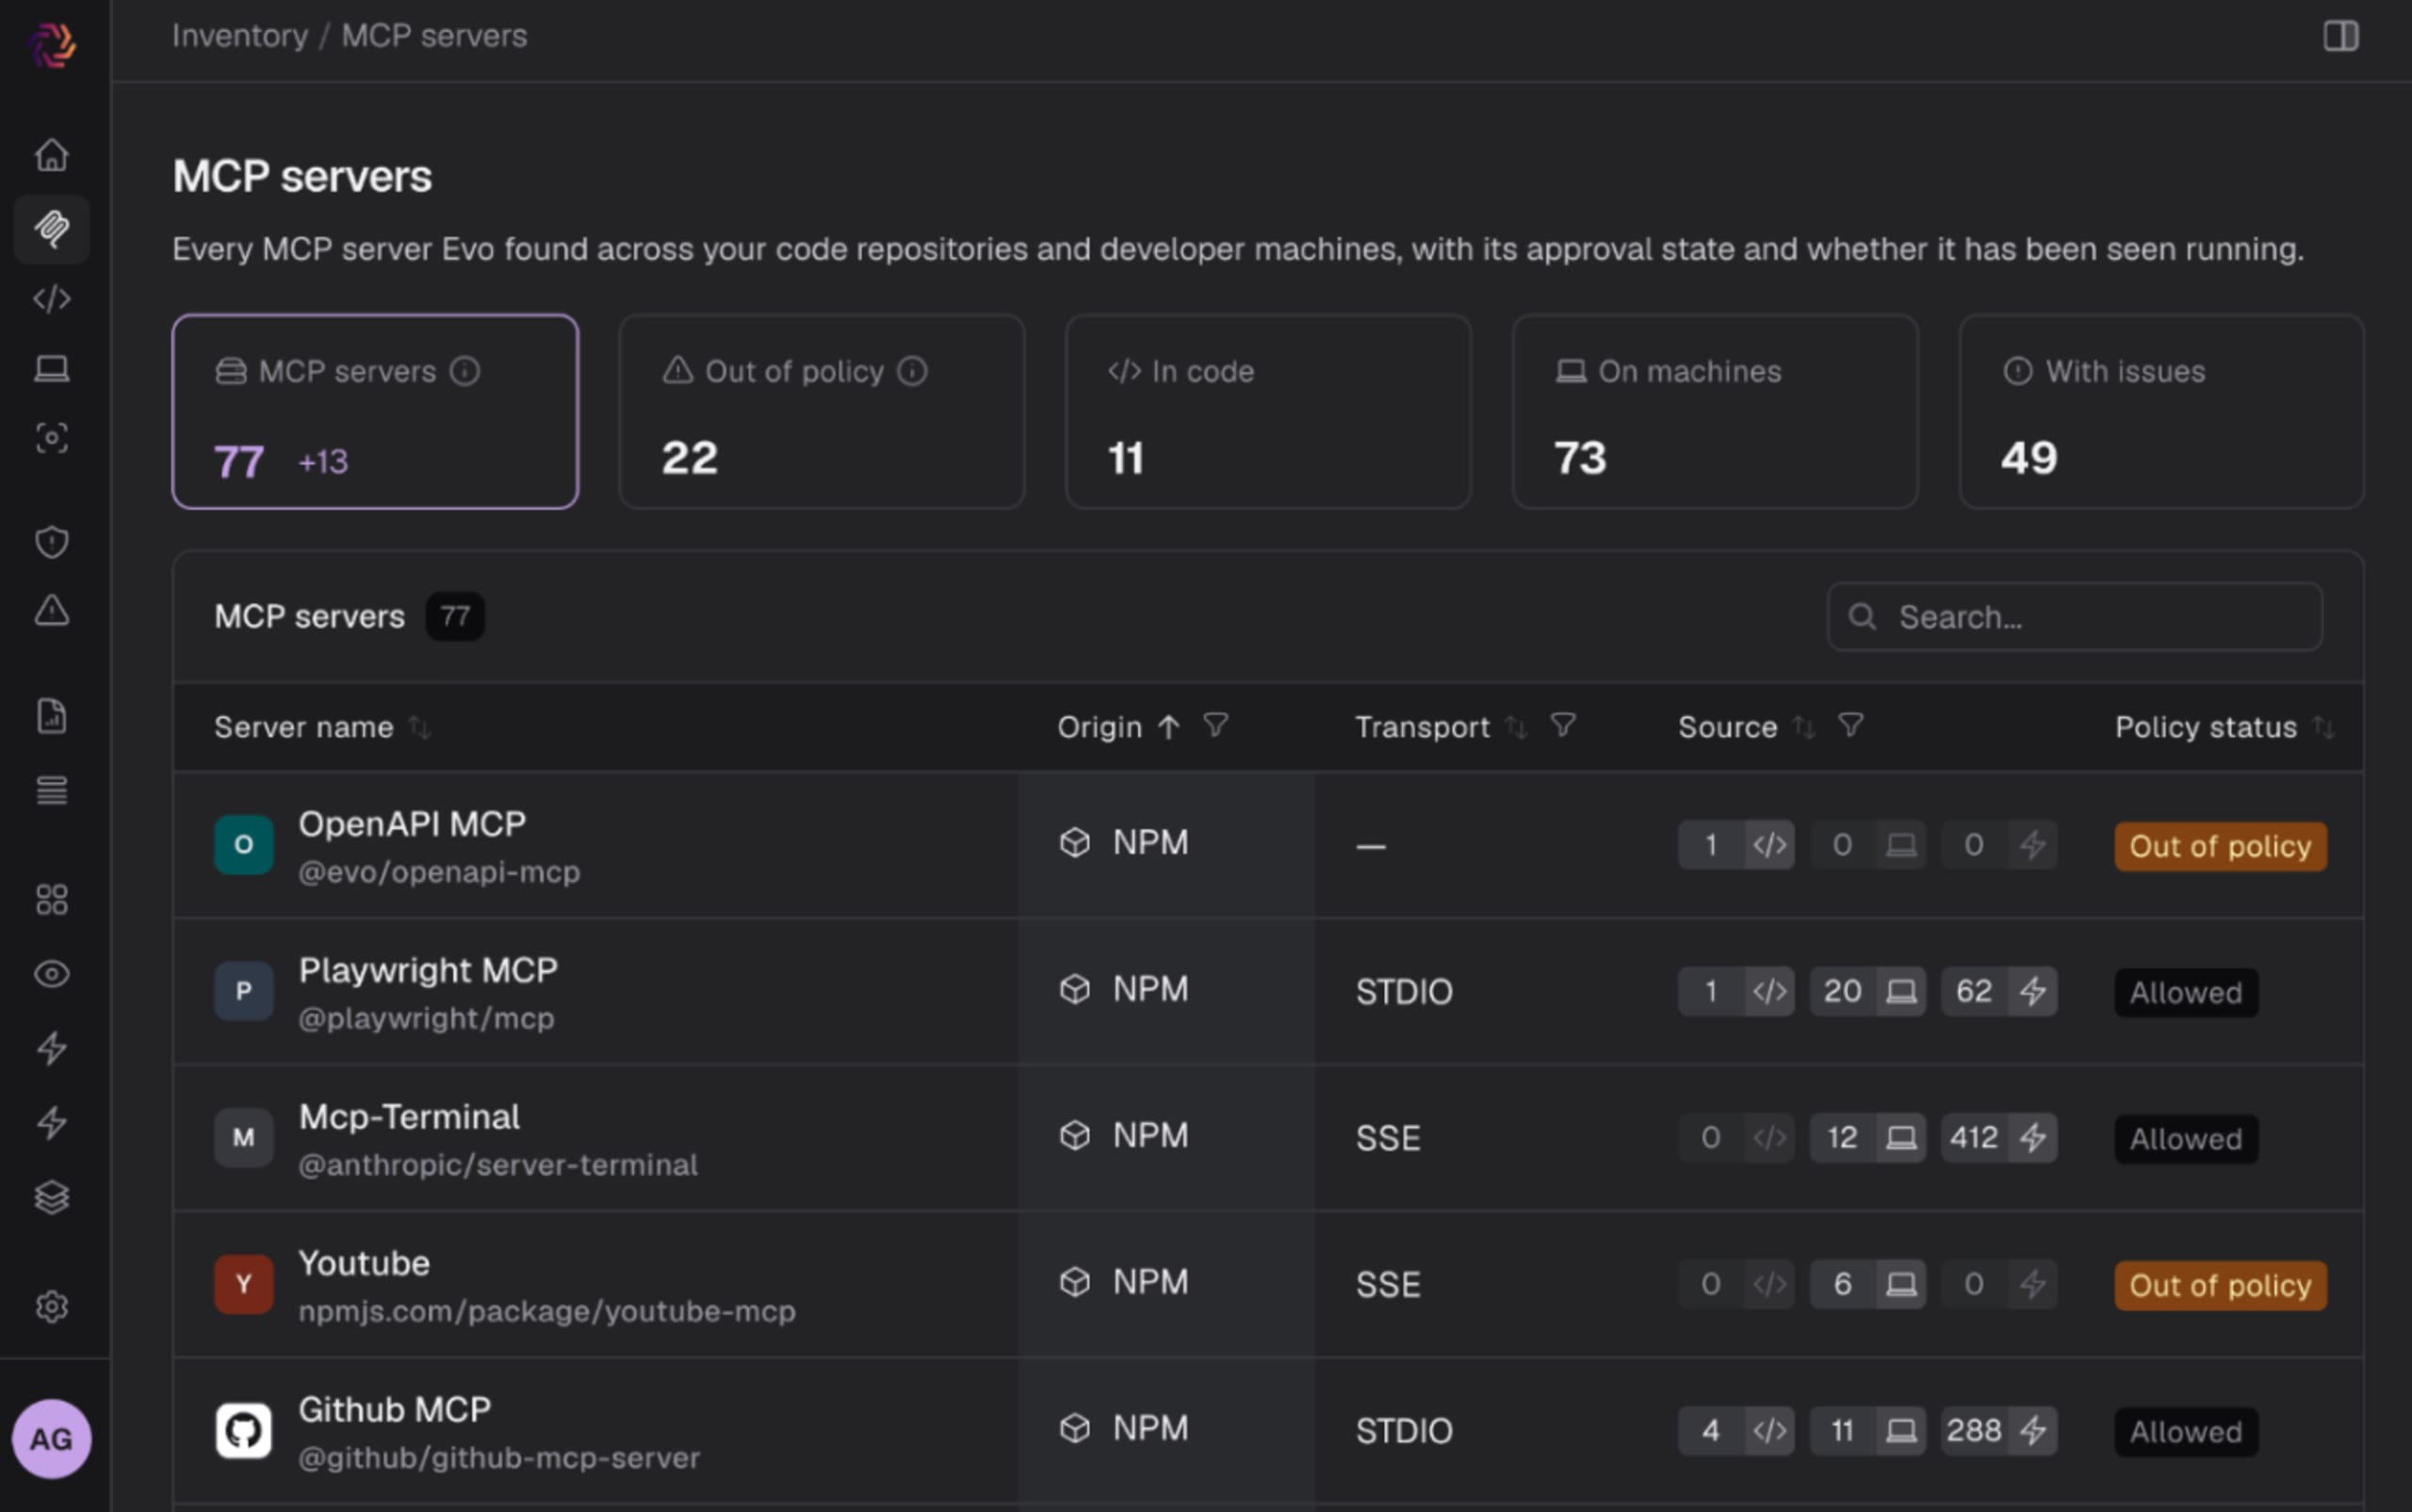Screen dimensions: 2412x1512
Task: Click Github MCP 4 code source chip
Action: (x=1736, y=1430)
